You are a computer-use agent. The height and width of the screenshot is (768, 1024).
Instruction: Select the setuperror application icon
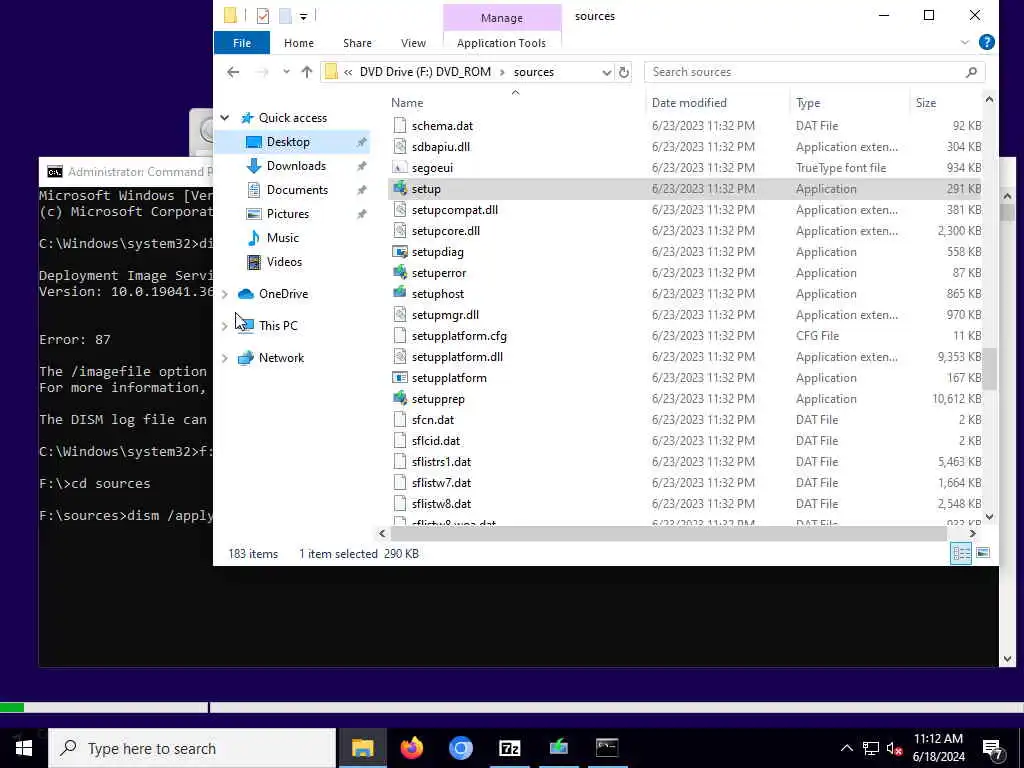(x=400, y=272)
